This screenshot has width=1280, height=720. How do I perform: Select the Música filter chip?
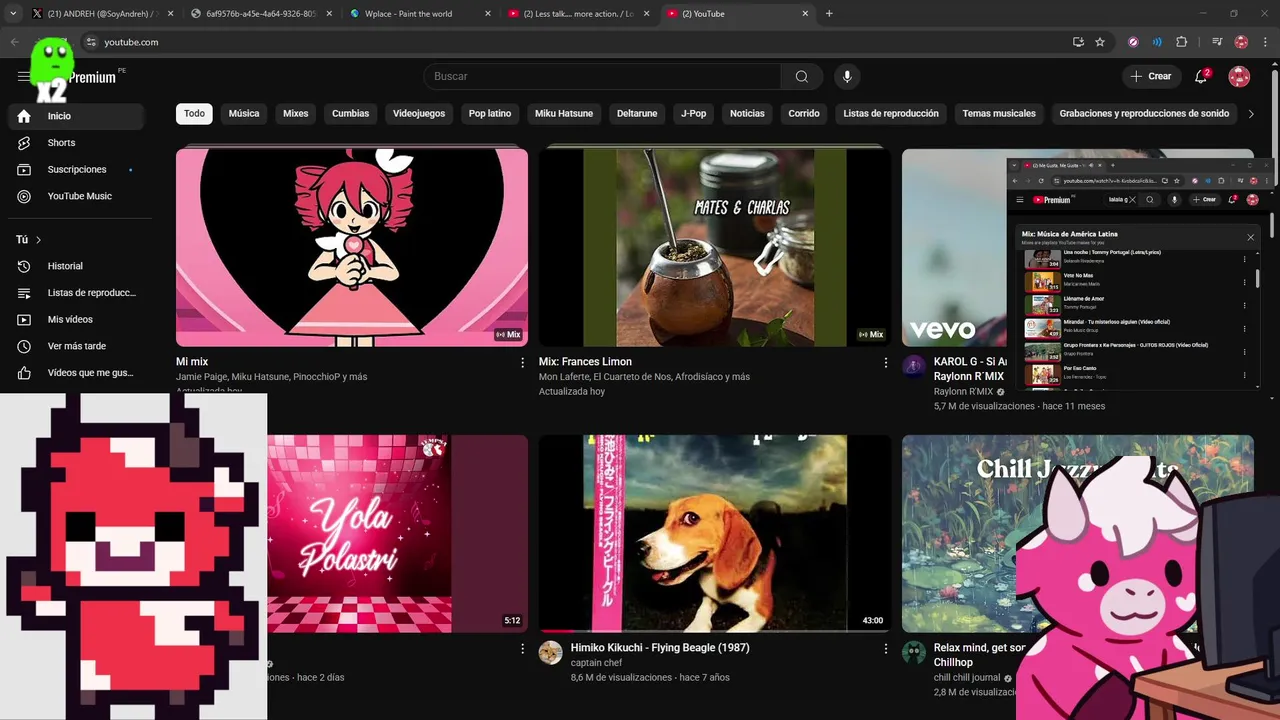[x=244, y=114]
